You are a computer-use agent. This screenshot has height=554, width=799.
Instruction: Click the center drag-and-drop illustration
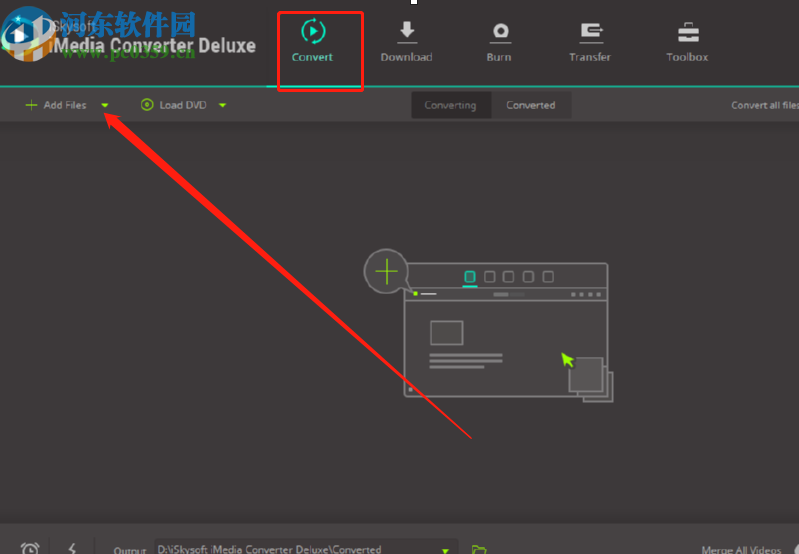point(489,326)
